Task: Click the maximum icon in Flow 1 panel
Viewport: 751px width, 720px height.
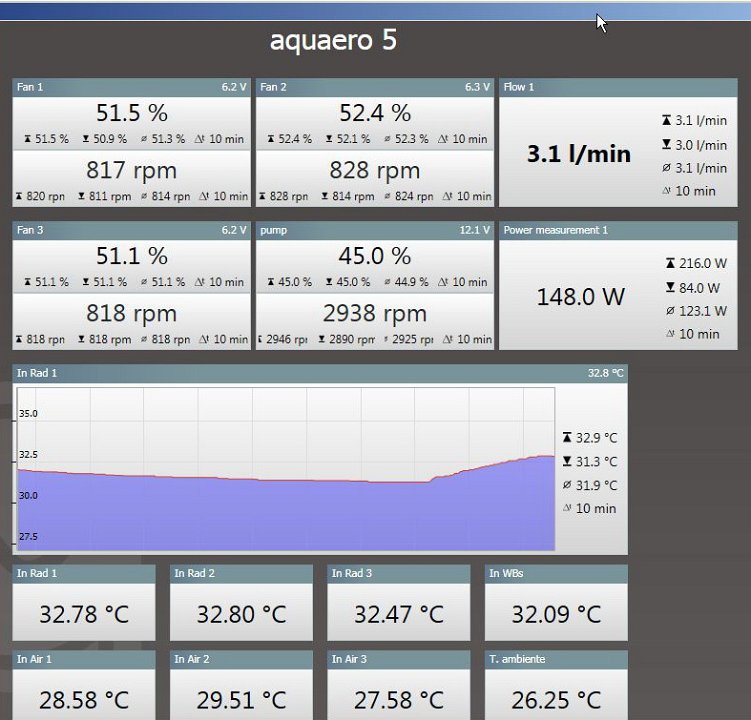Action: 666,120
